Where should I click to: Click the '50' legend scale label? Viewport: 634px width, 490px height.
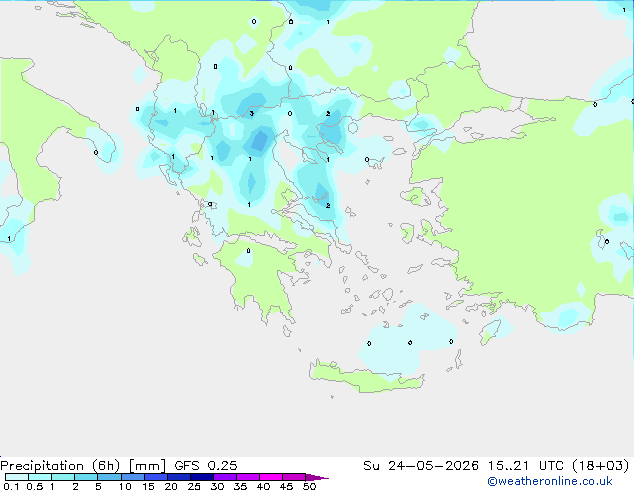coord(309,486)
